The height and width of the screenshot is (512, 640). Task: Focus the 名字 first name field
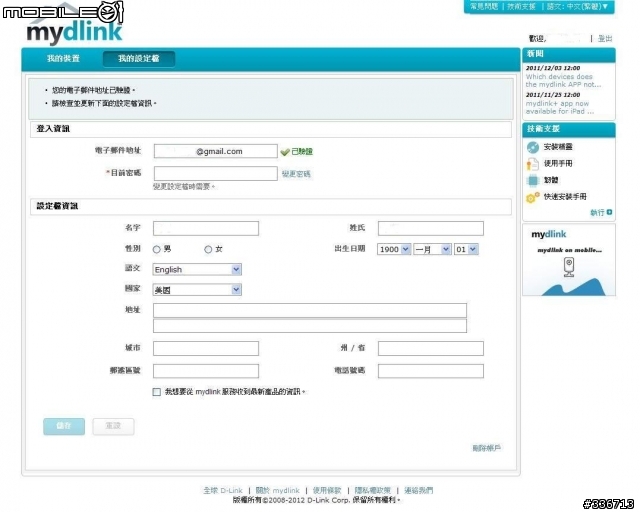point(206,228)
